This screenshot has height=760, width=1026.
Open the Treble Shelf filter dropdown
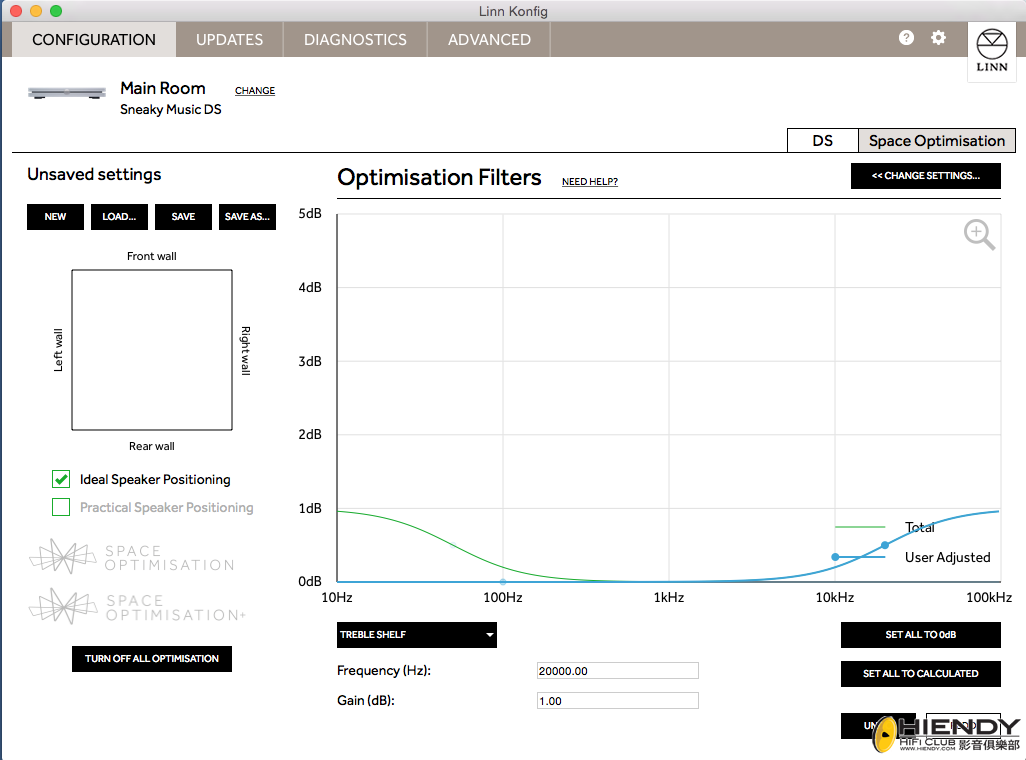point(417,635)
